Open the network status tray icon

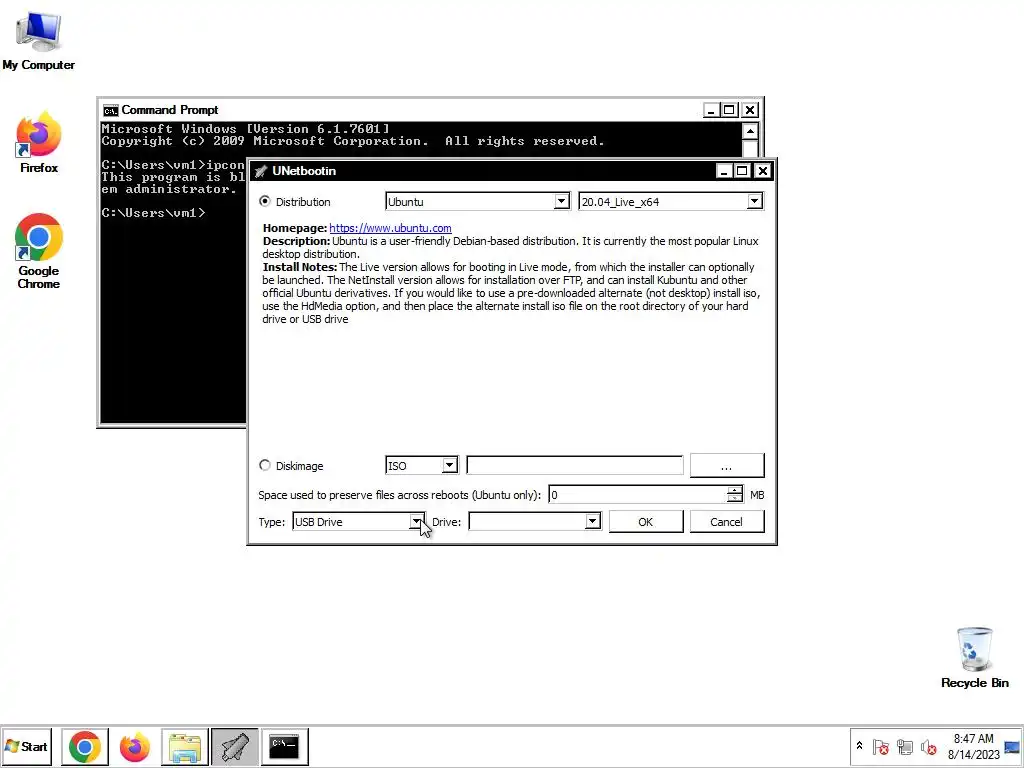point(904,746)
